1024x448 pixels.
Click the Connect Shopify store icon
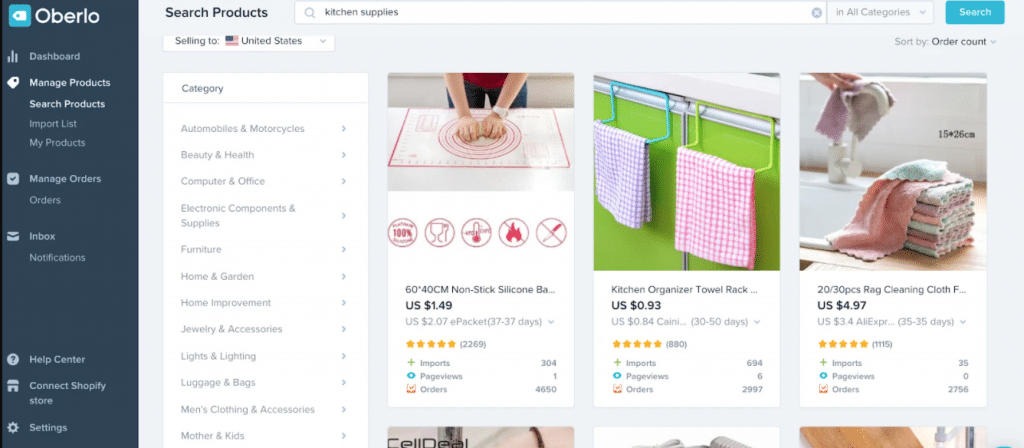[12, 386]
